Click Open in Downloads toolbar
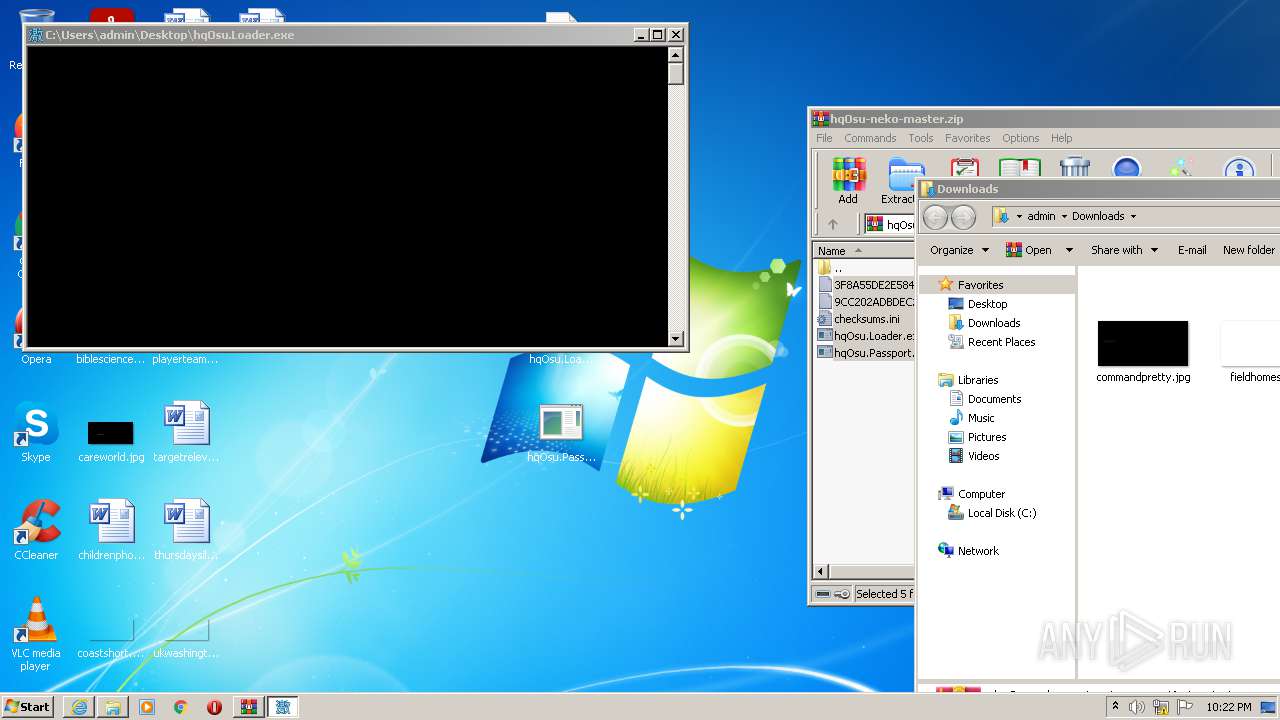The height and width of the screenshot is (720, 1280). pyautogui.click(x=1029, y=250)
